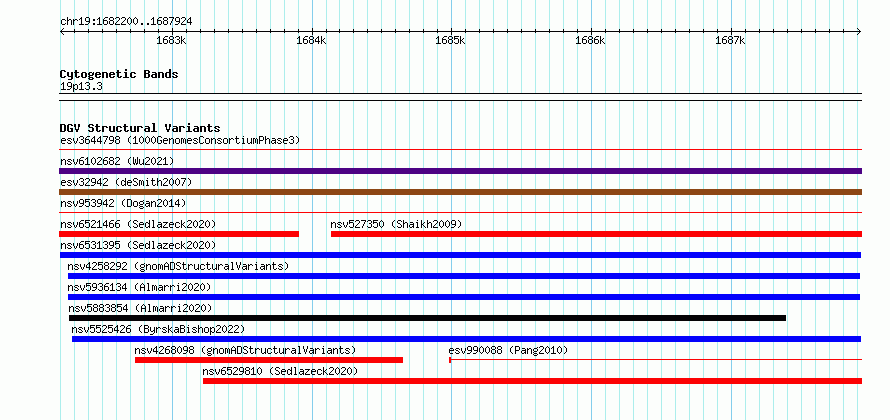
Task: Click the 19p13.3 cytogenetic band bar
Action: [460, 97]
